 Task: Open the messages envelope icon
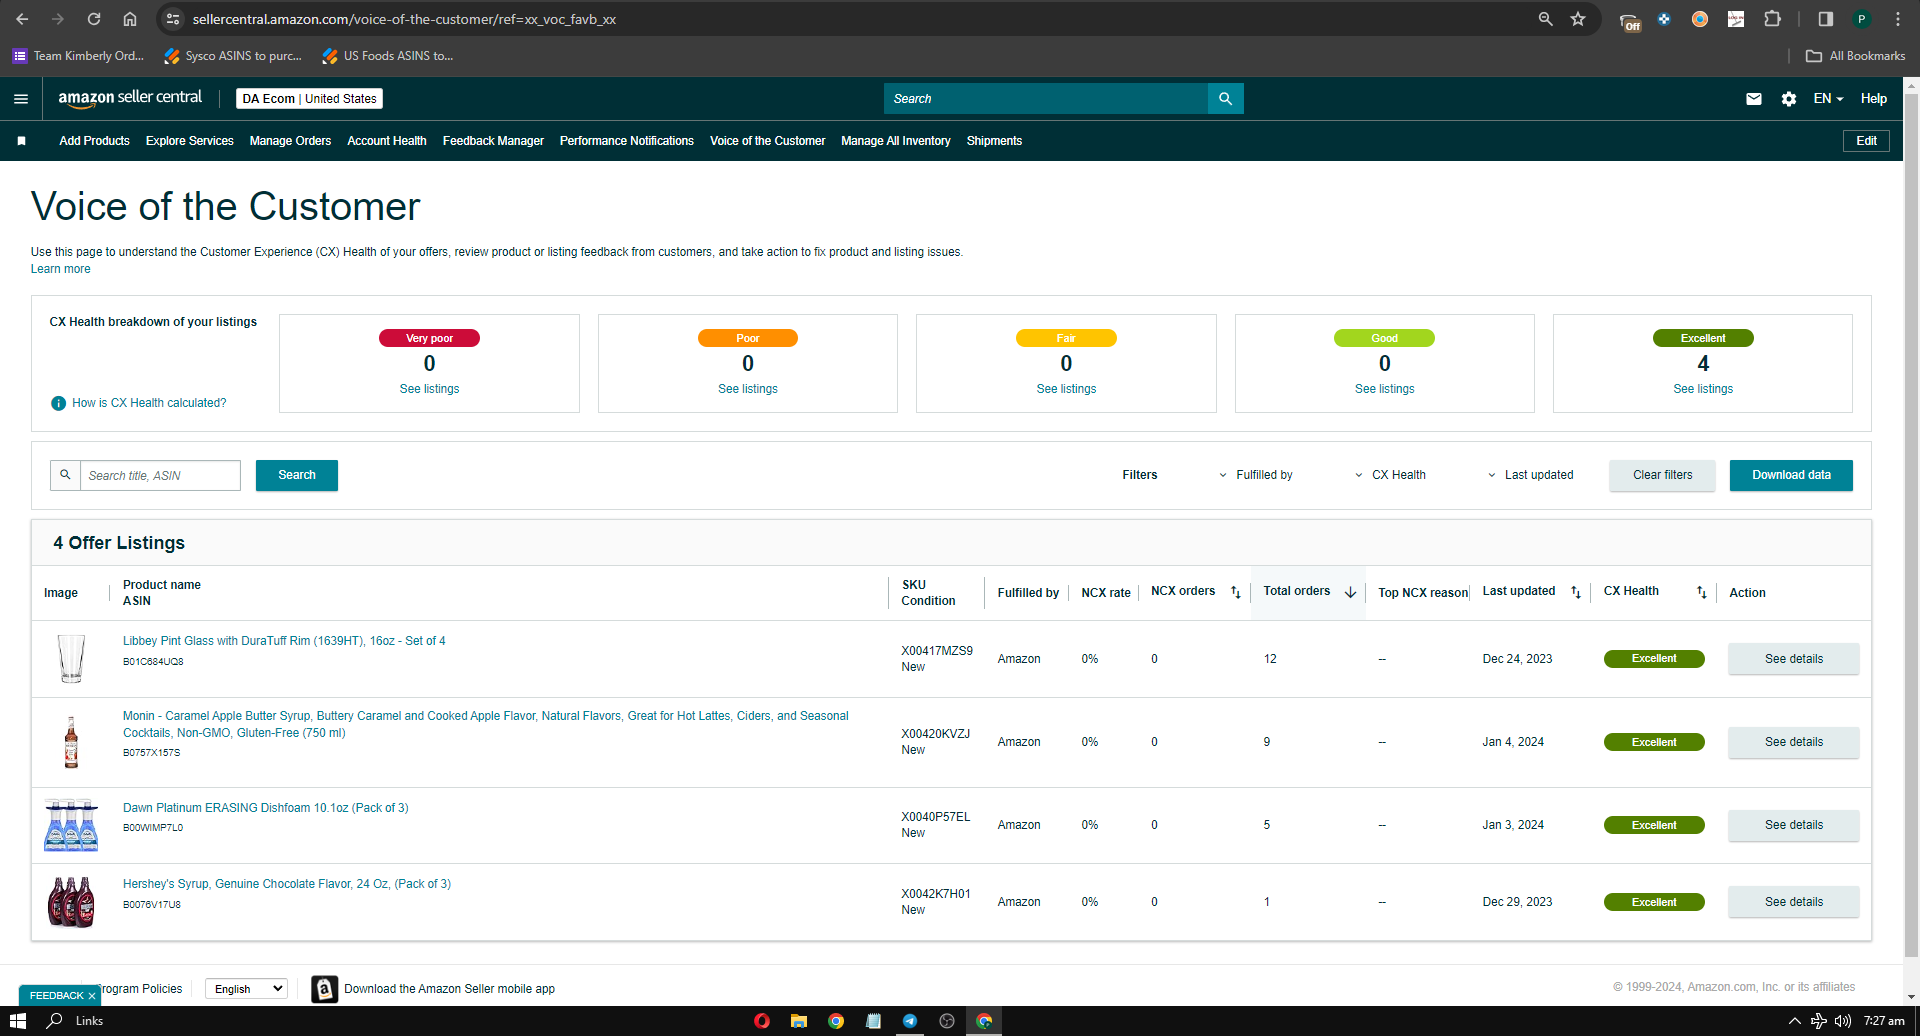pyautogui.click(x=1754, y=99)
